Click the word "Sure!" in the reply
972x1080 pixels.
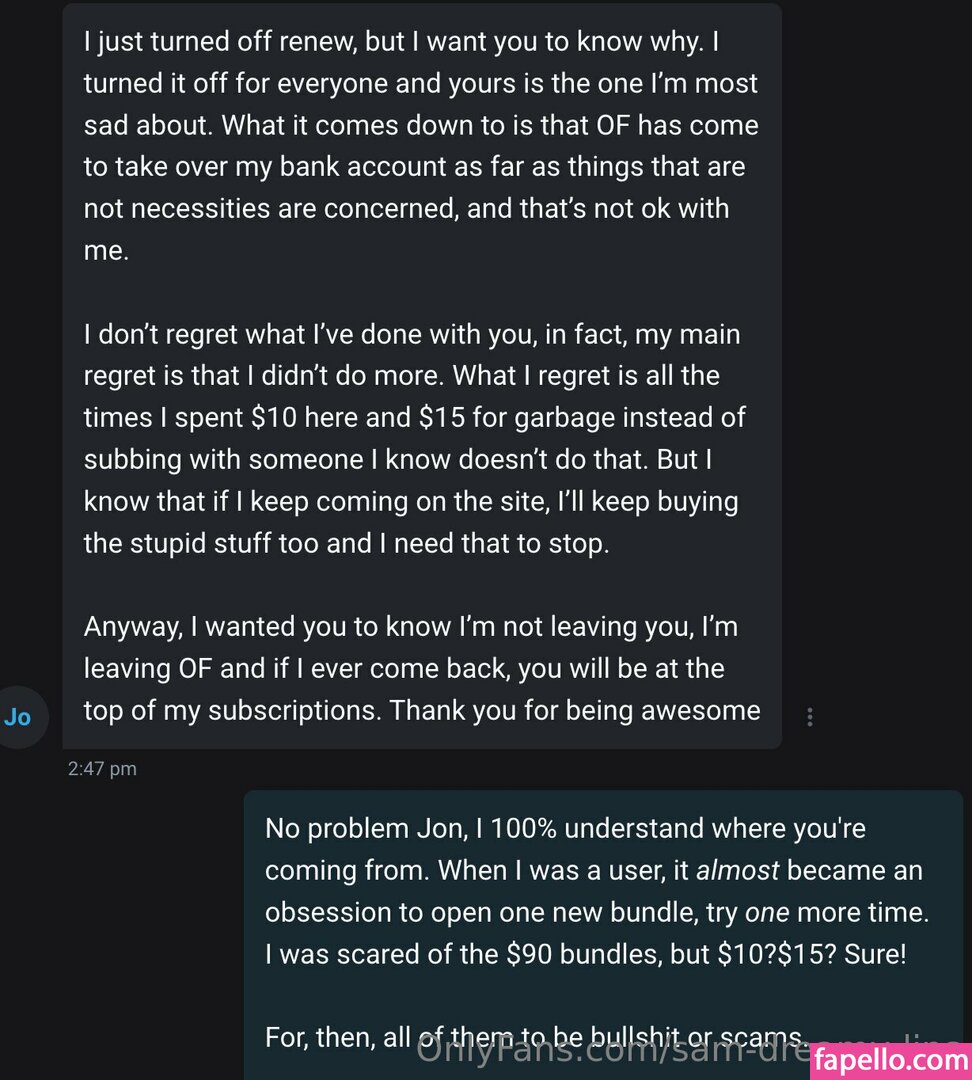point(875,954)
